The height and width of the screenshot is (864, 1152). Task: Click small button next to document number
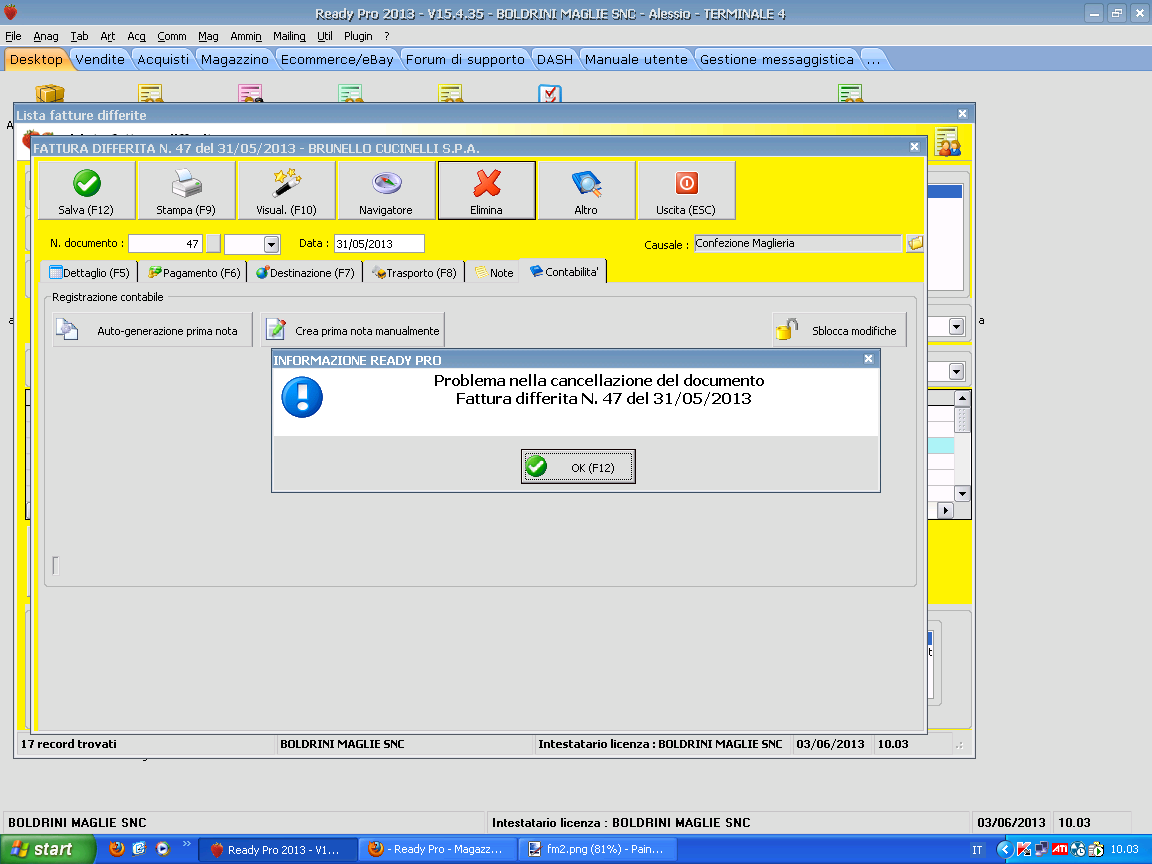(213, 243)
